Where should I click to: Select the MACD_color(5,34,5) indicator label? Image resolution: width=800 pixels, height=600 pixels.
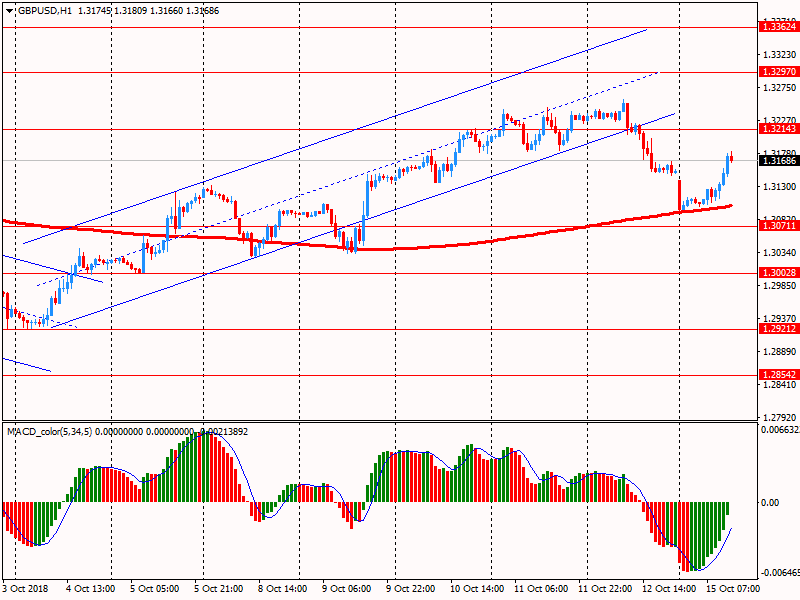(49, 432)
